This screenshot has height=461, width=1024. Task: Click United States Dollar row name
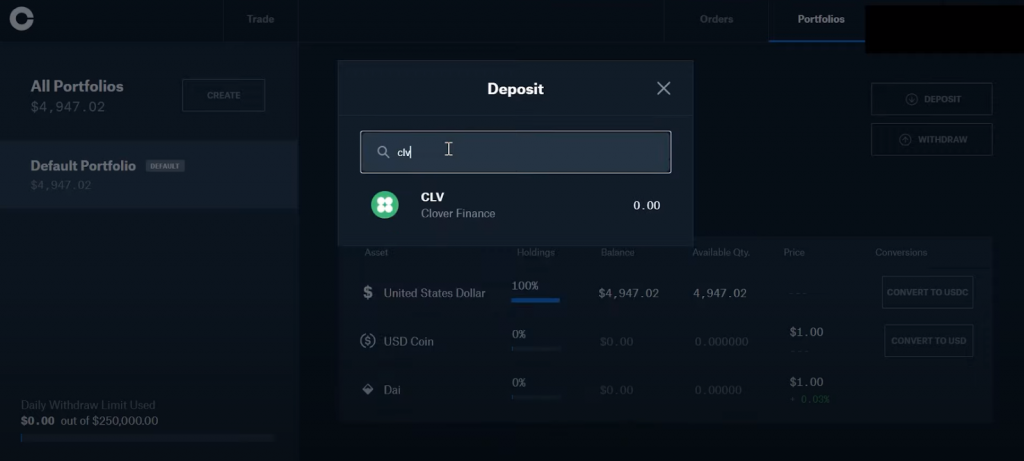(x=434, y=293)
